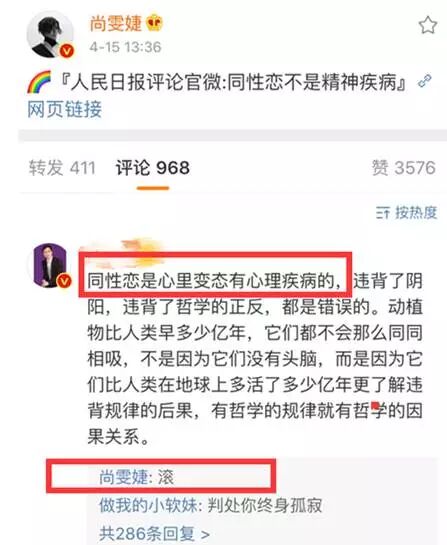Tap the verified V badge on author avatar
This screenshot has height=545, width=447.
tap(67, 51)
